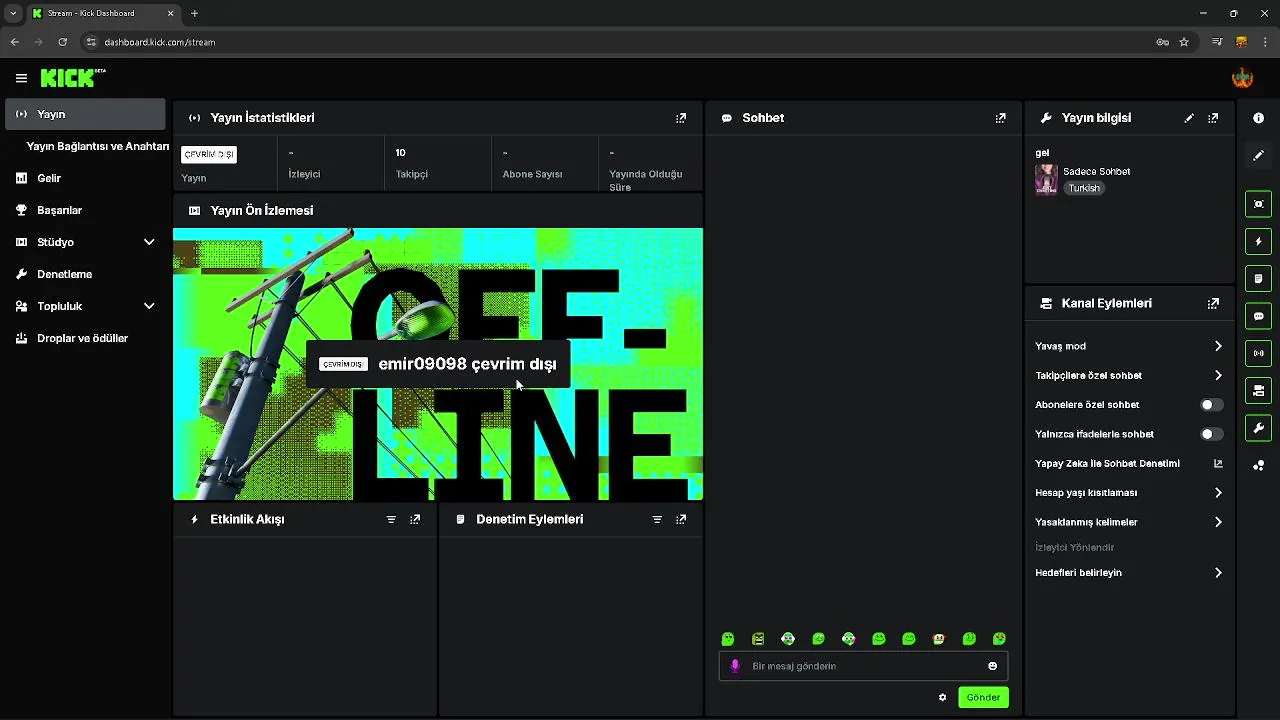The width and height of the screenshot is (1280, 720).
Task: Click the pencil icon in right sidebar
Action: point(1258,156)
